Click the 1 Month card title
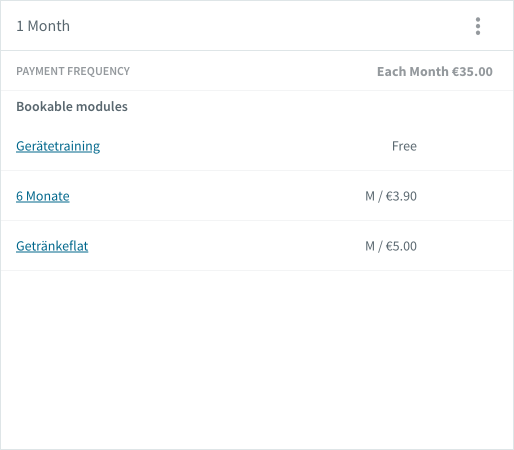Screen dimensions: 514x450 click(43, 26)
